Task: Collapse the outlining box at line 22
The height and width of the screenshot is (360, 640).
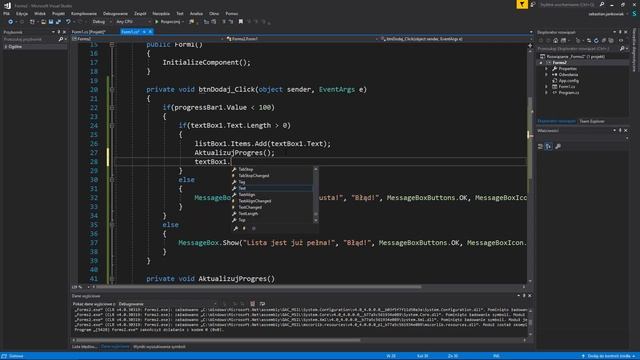Action: pos(112,108)
